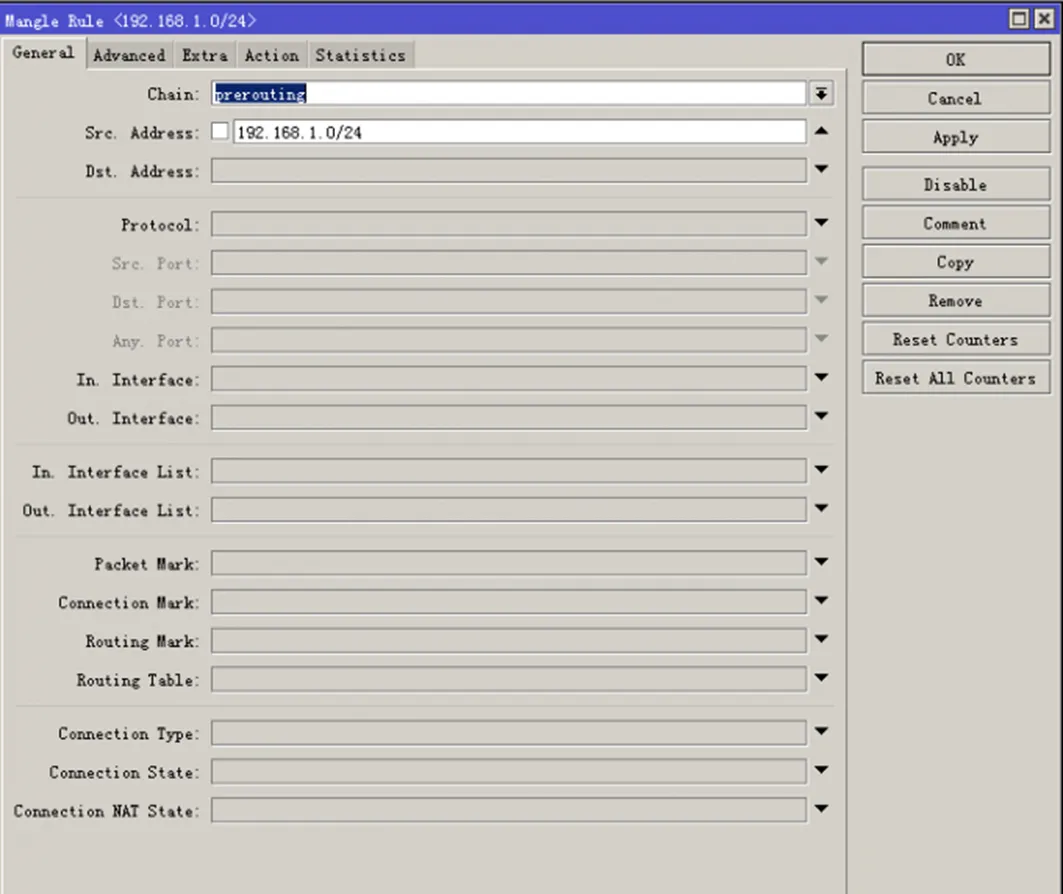This screenshot has height=894, width=1063.
Task: Expand the Connection State field
Action: pos(821,769)
